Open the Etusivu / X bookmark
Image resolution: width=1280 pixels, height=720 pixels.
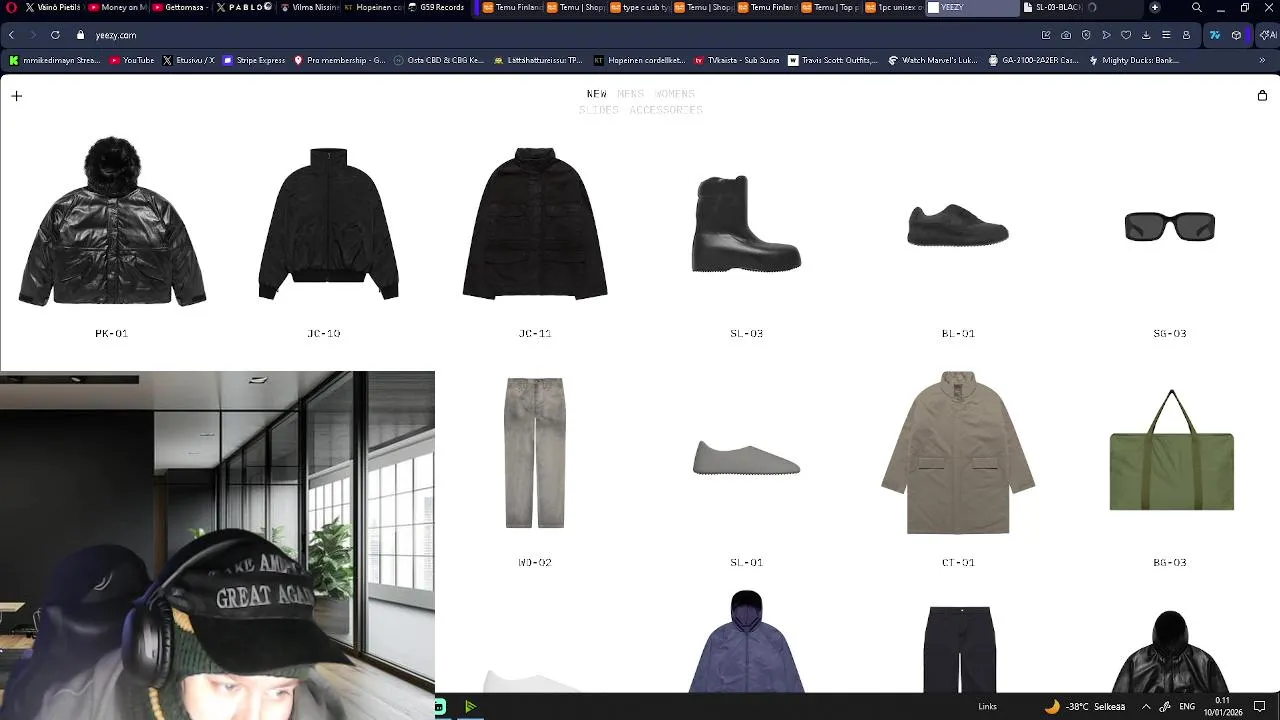coord(188,60)
